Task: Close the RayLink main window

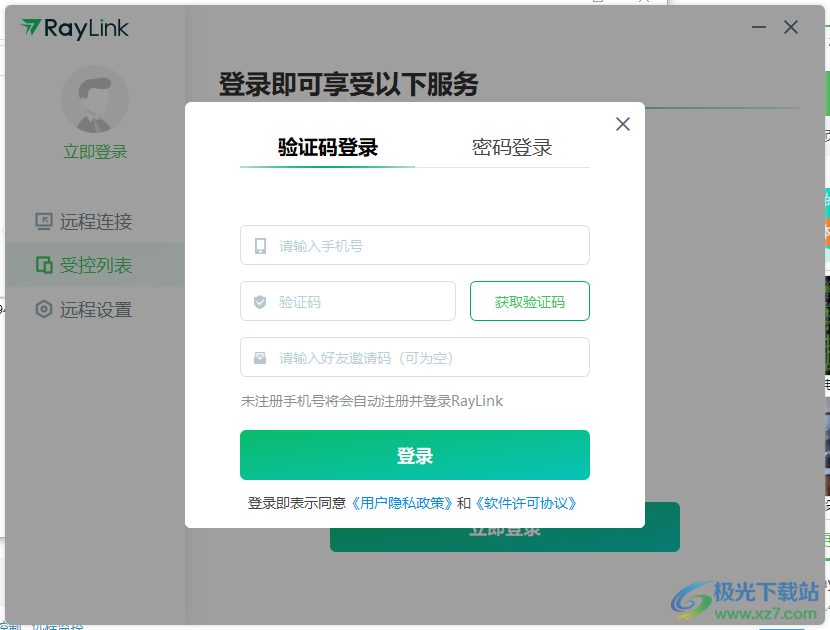Action: click(x=791, y=27)
